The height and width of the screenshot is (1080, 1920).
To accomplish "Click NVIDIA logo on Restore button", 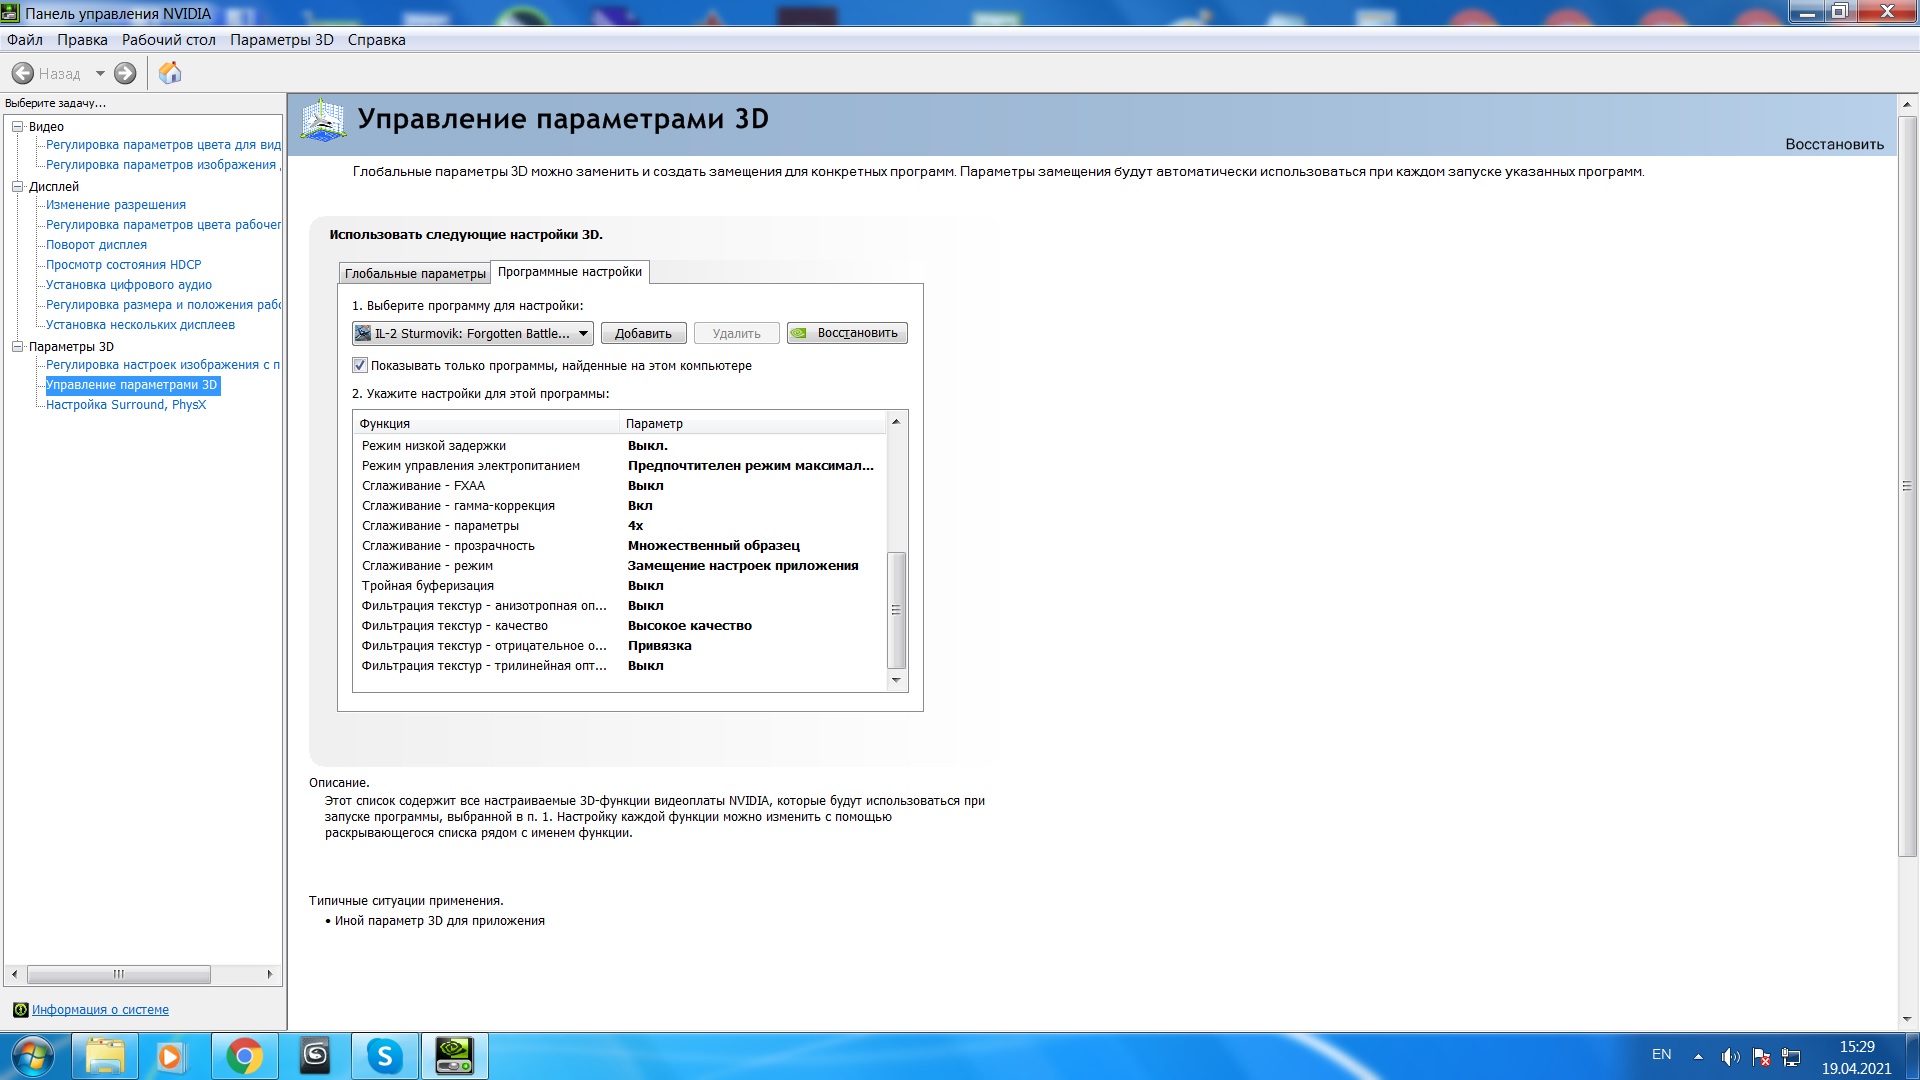I will click(799, 333).
